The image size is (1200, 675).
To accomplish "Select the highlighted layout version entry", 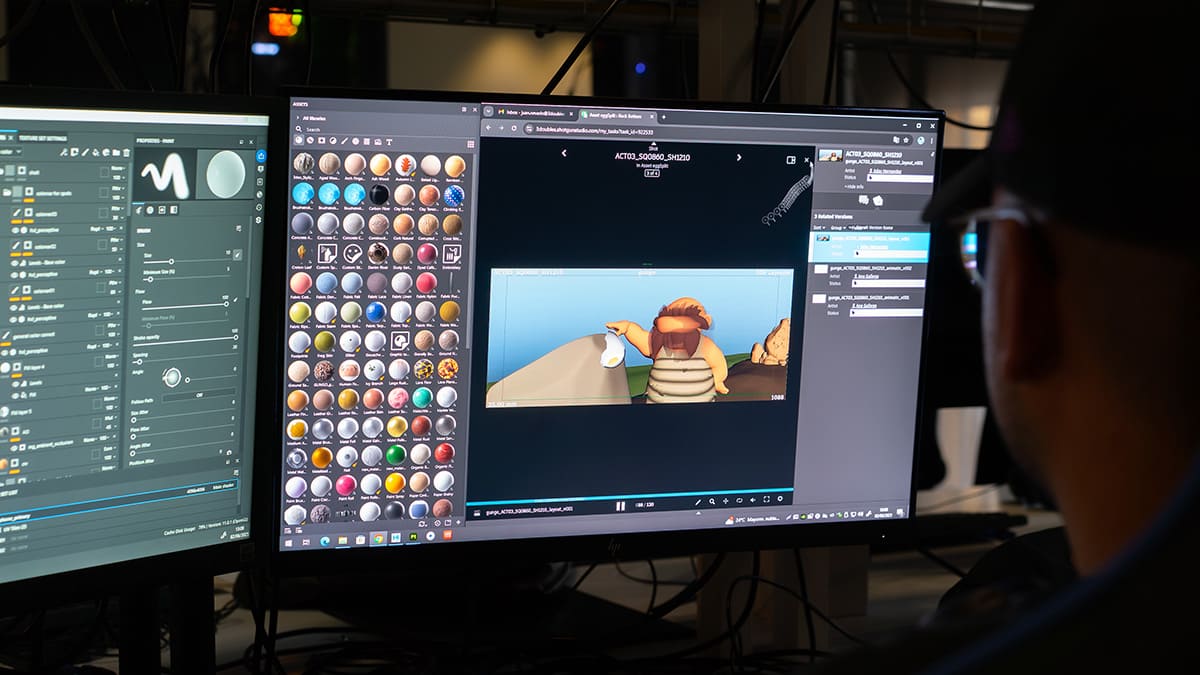I will pyautogui.click(x=868, y=247).
